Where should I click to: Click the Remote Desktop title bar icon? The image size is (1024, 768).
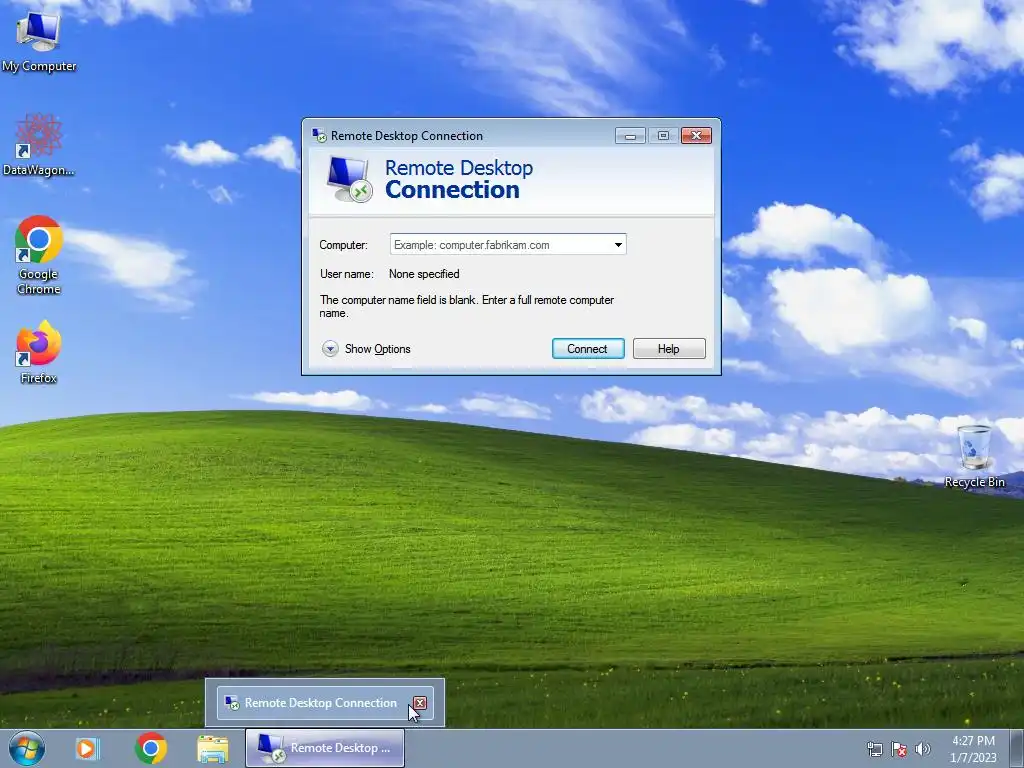point(319,136)
